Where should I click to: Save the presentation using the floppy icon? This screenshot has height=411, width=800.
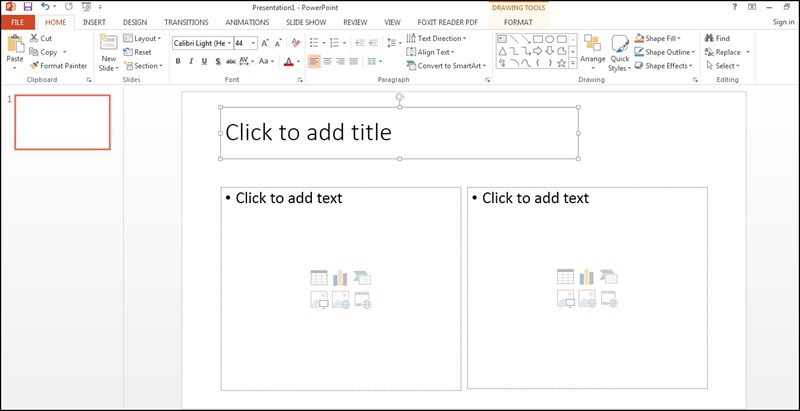point(27,7)
